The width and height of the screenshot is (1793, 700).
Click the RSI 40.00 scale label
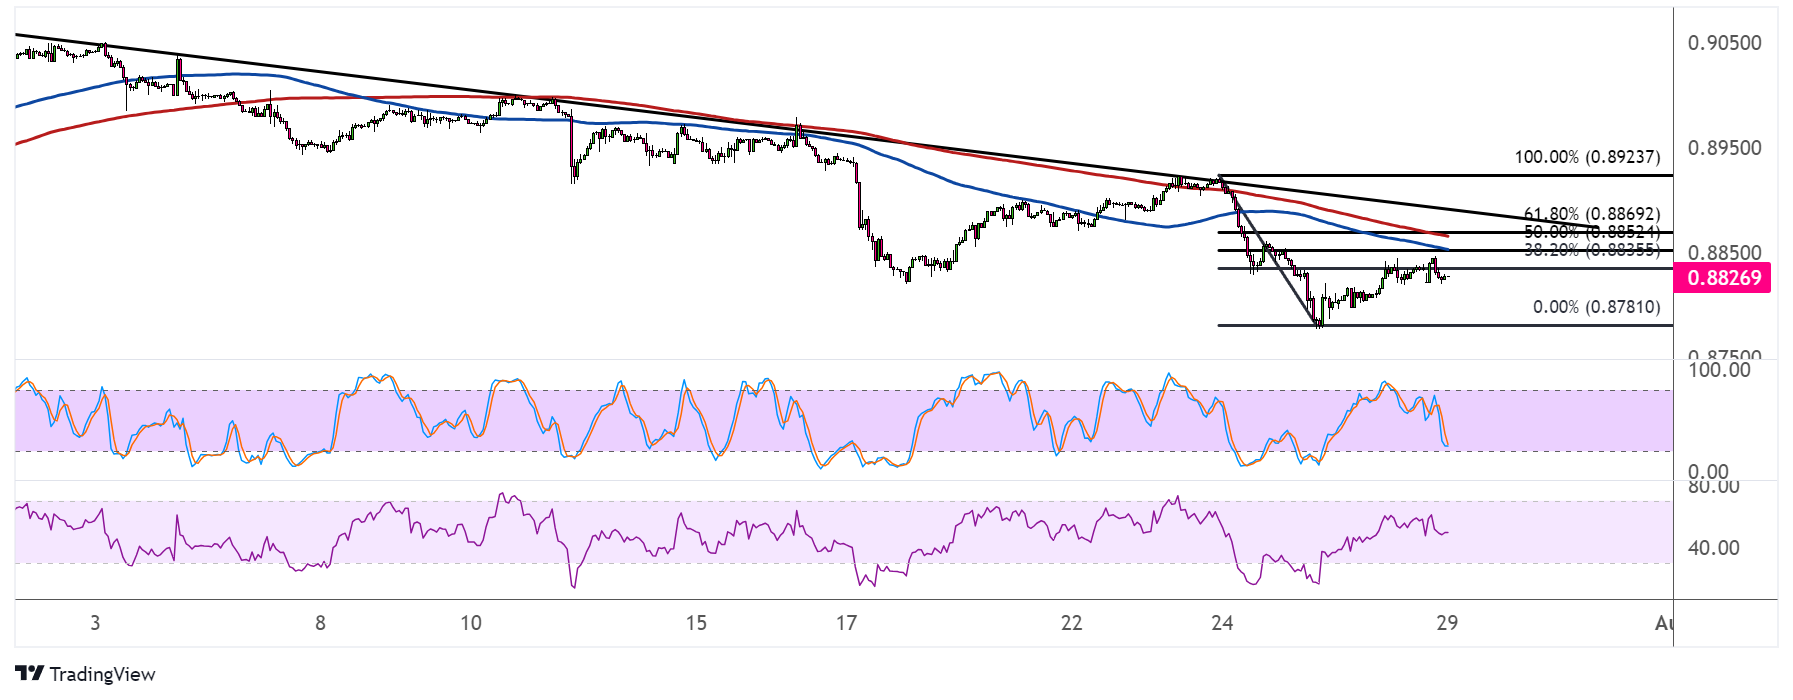(1713, 548)
